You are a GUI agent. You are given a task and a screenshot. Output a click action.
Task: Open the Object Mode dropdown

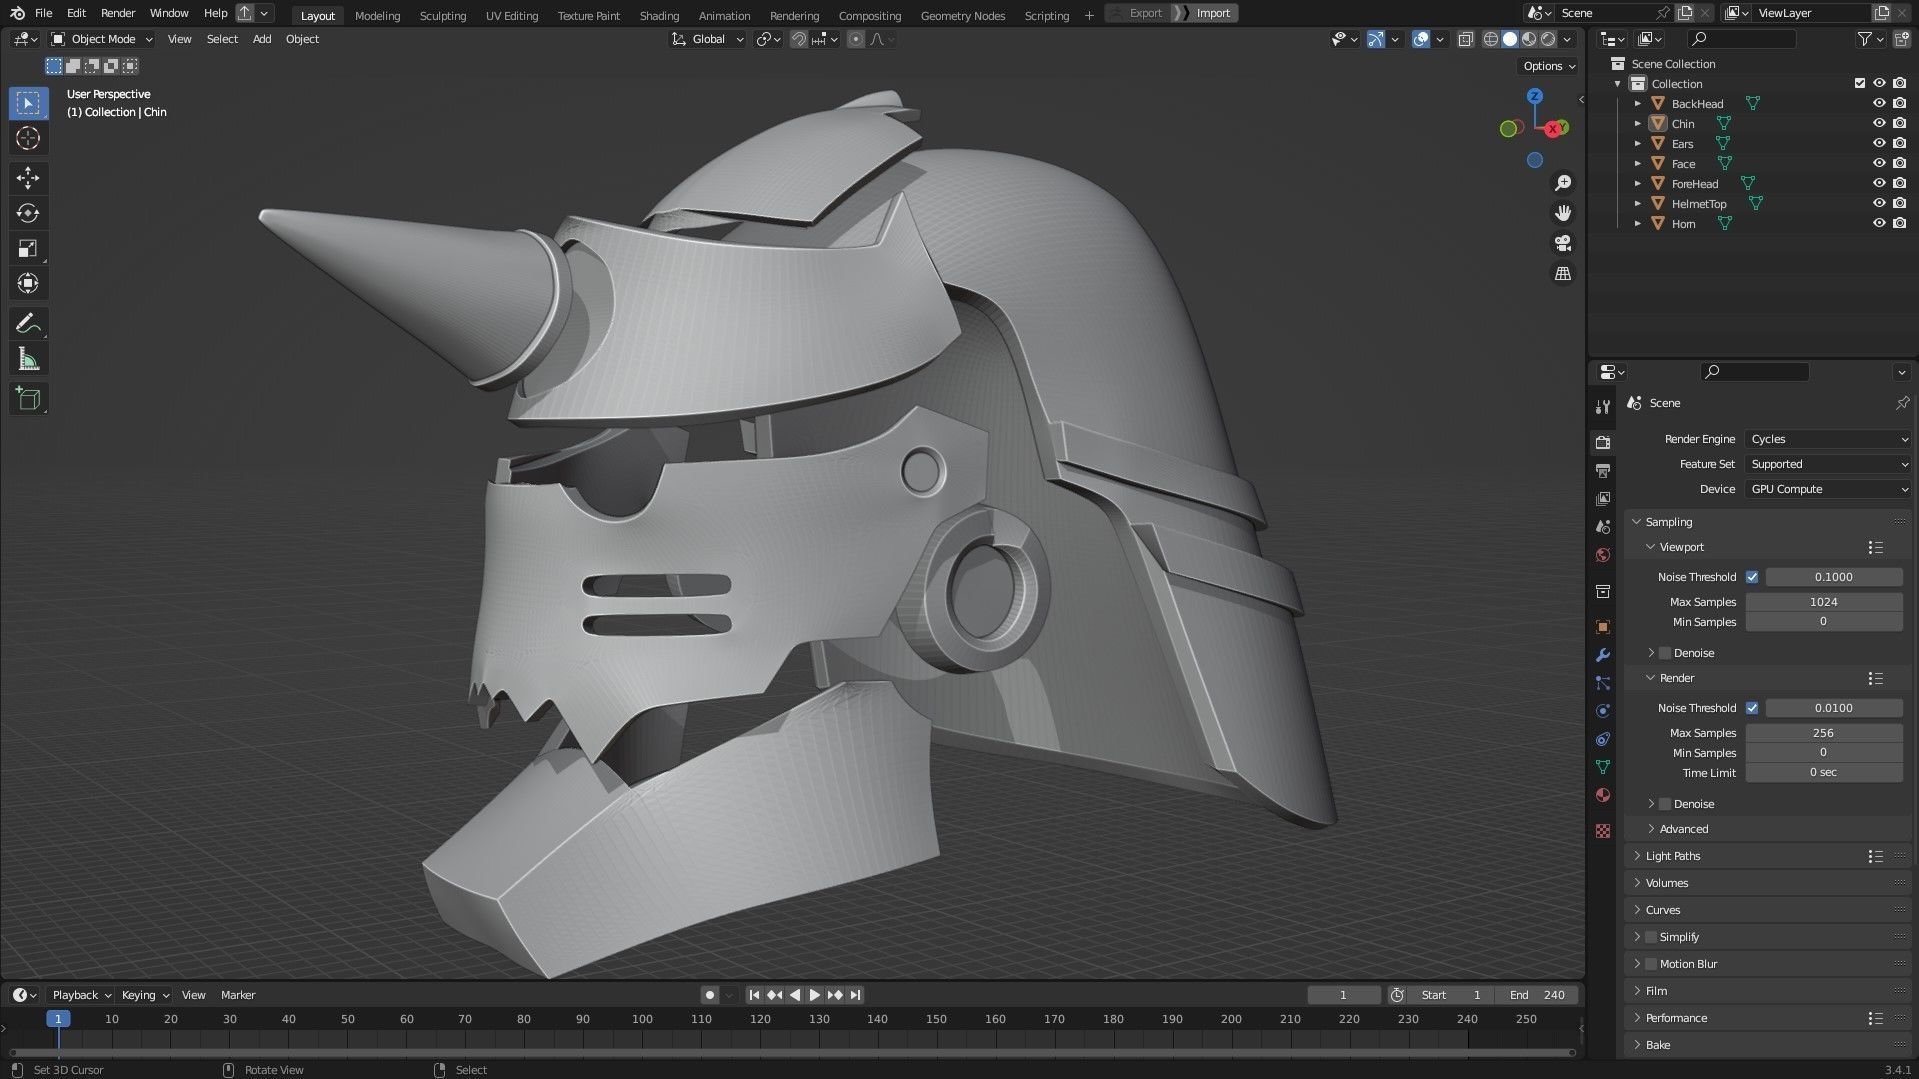102,39
